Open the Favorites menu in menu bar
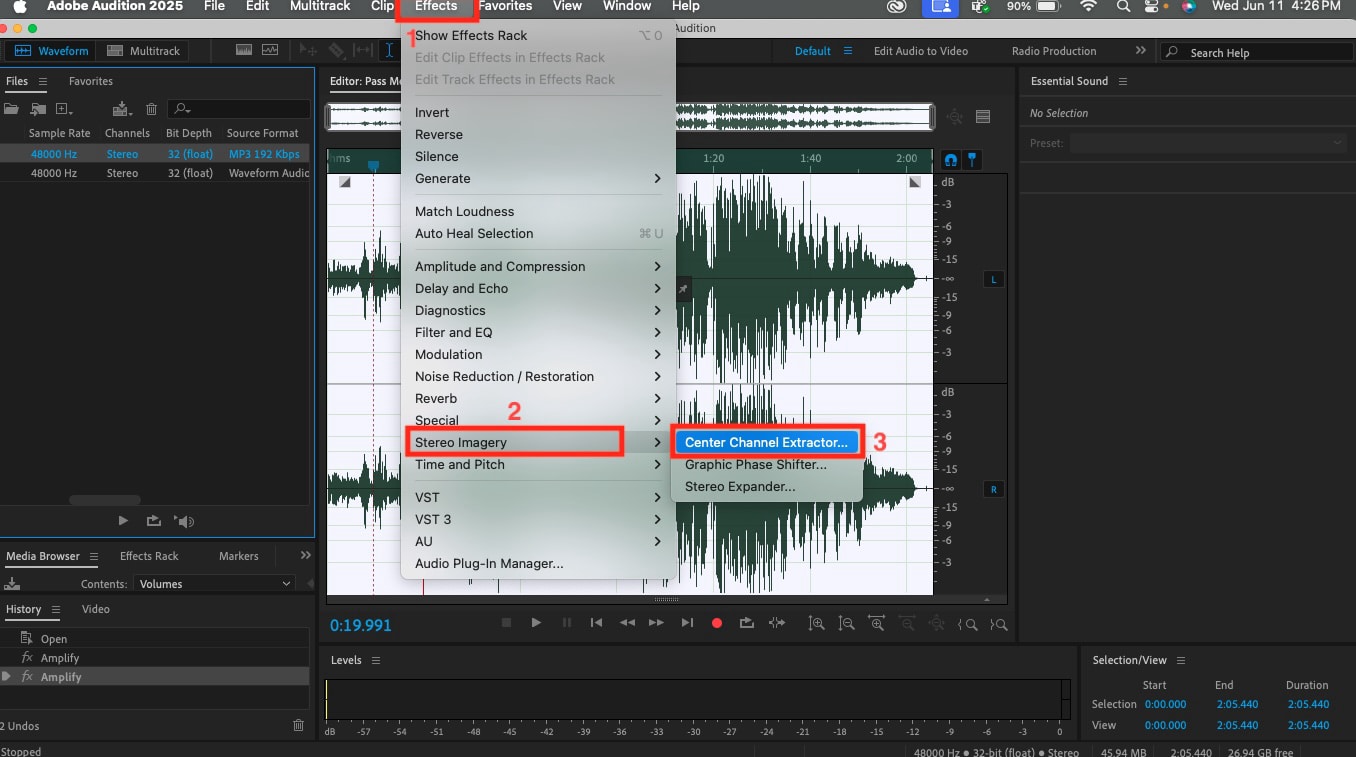 (x=505, y=6)
